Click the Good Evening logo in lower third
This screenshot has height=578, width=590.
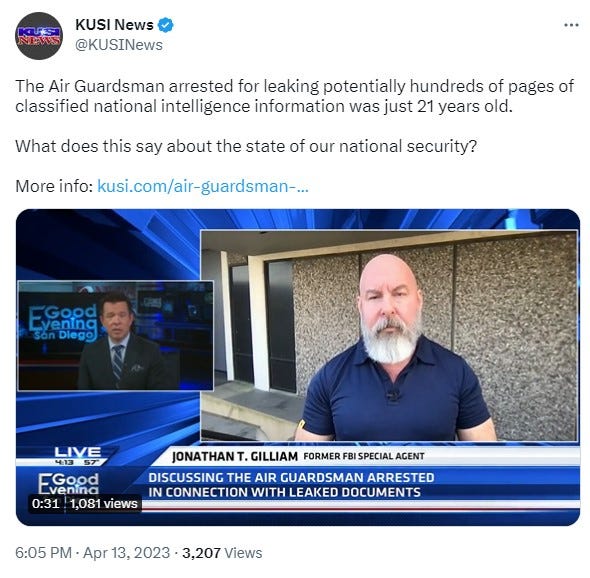tap(68, 483)
